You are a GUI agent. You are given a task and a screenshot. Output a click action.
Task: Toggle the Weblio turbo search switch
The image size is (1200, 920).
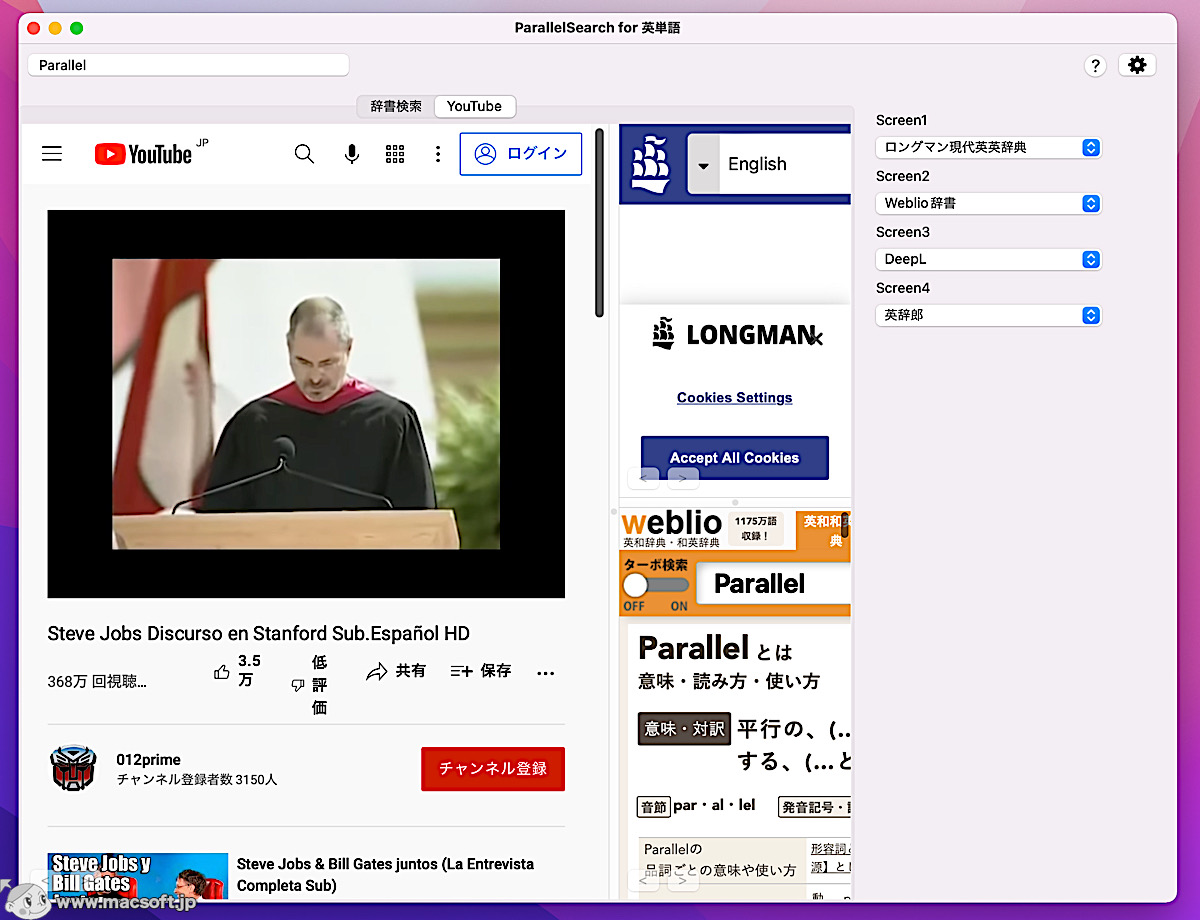[654, 585]
